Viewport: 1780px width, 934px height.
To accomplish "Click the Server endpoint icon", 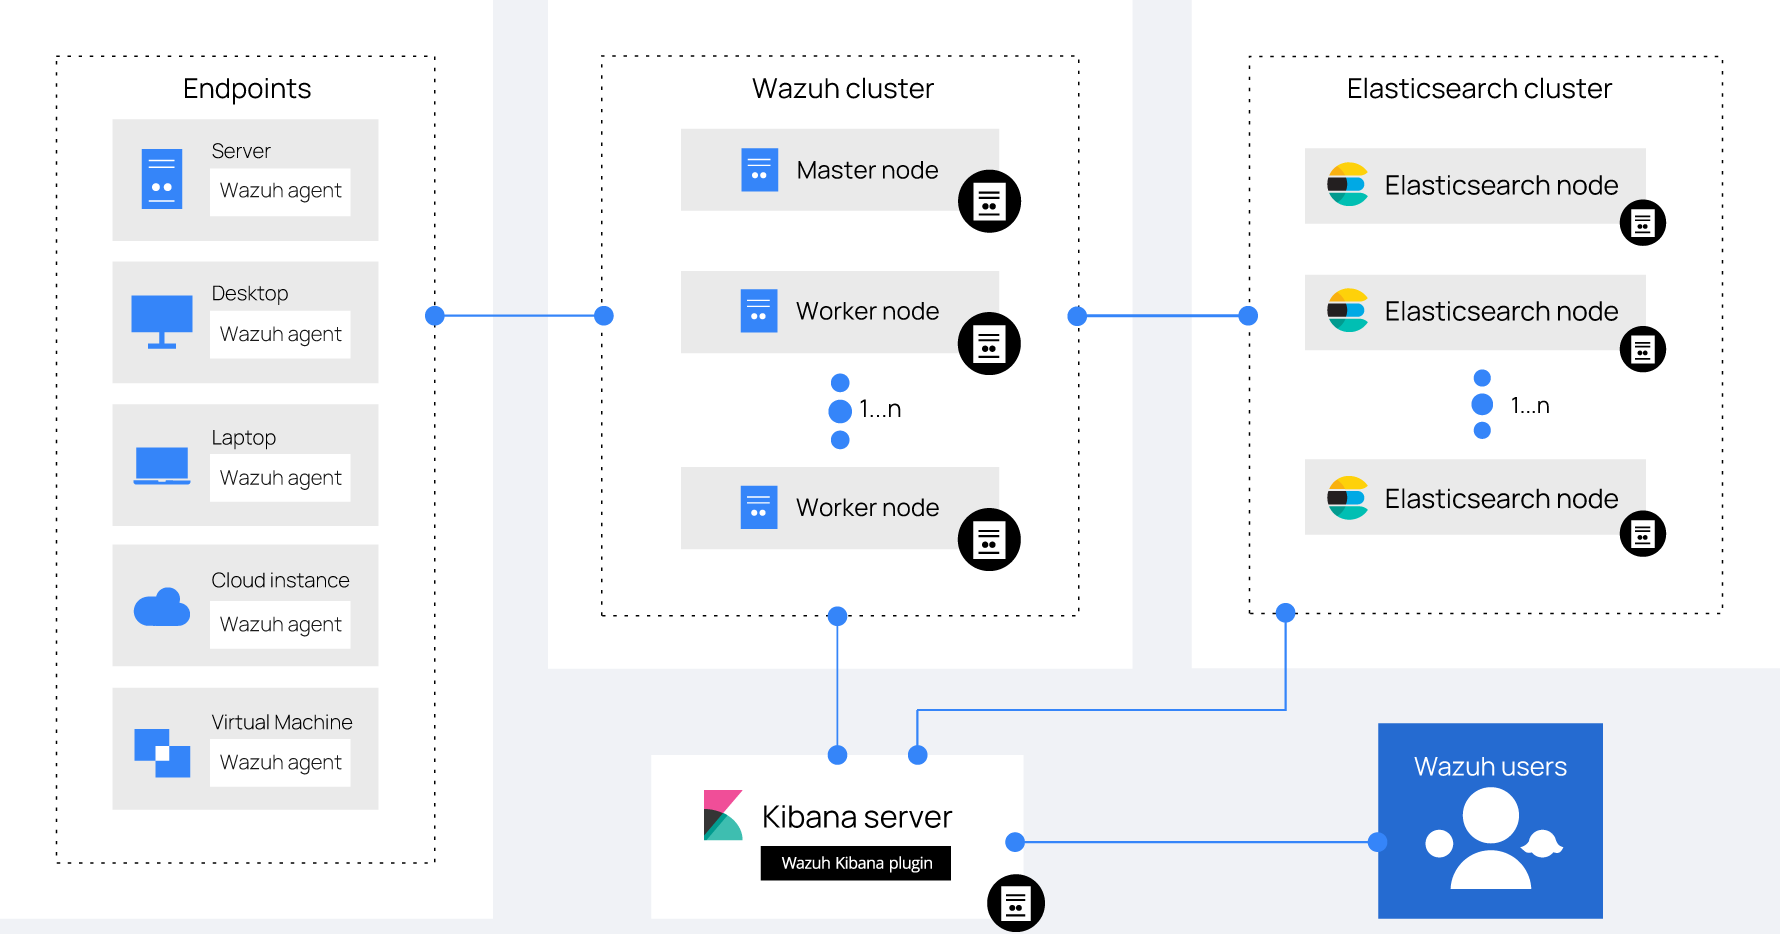I will pos(162,179).
